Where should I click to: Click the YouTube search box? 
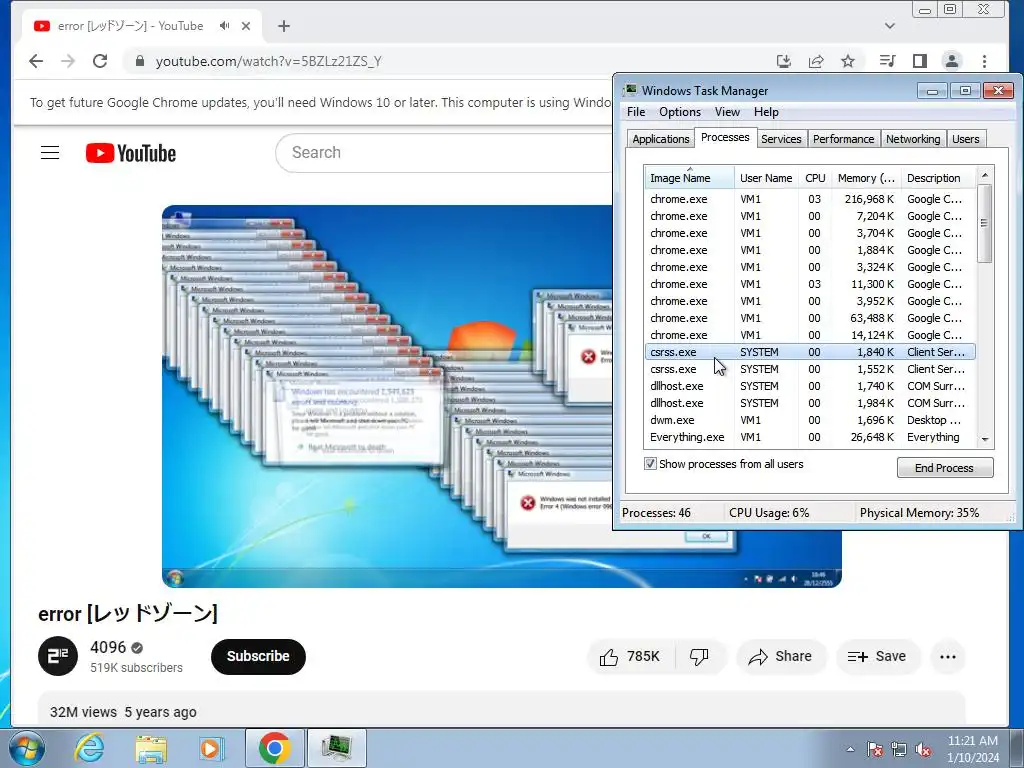coord(444,153)
